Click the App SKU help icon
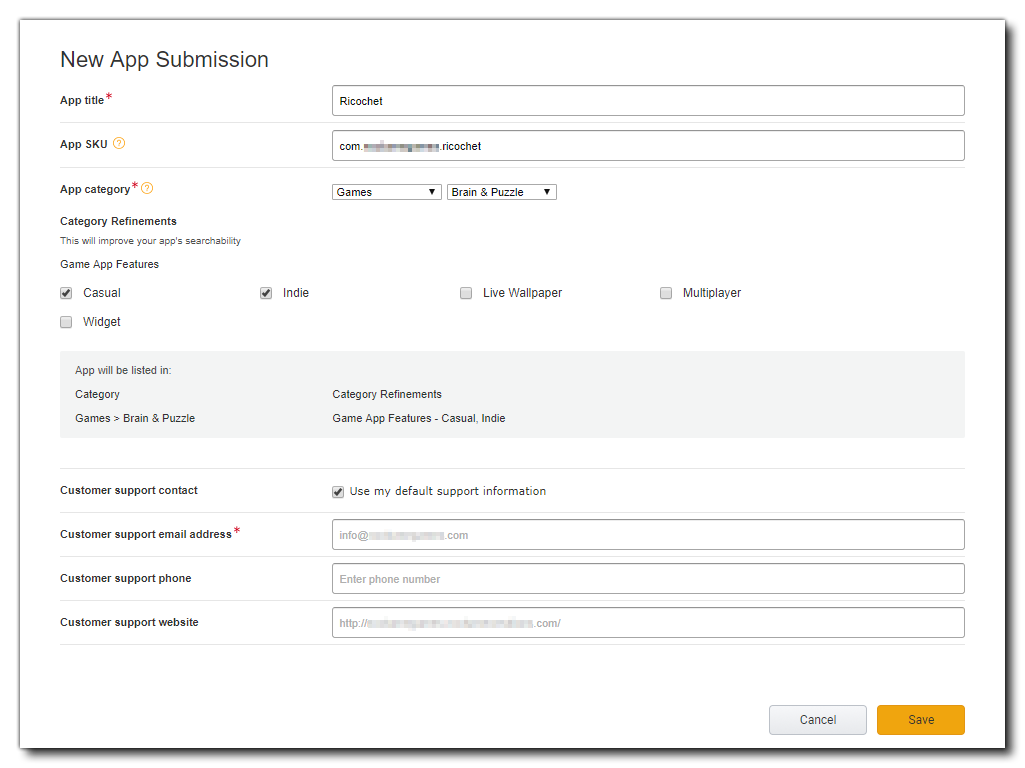This screenshot has width=1025, height=768. 119,144
